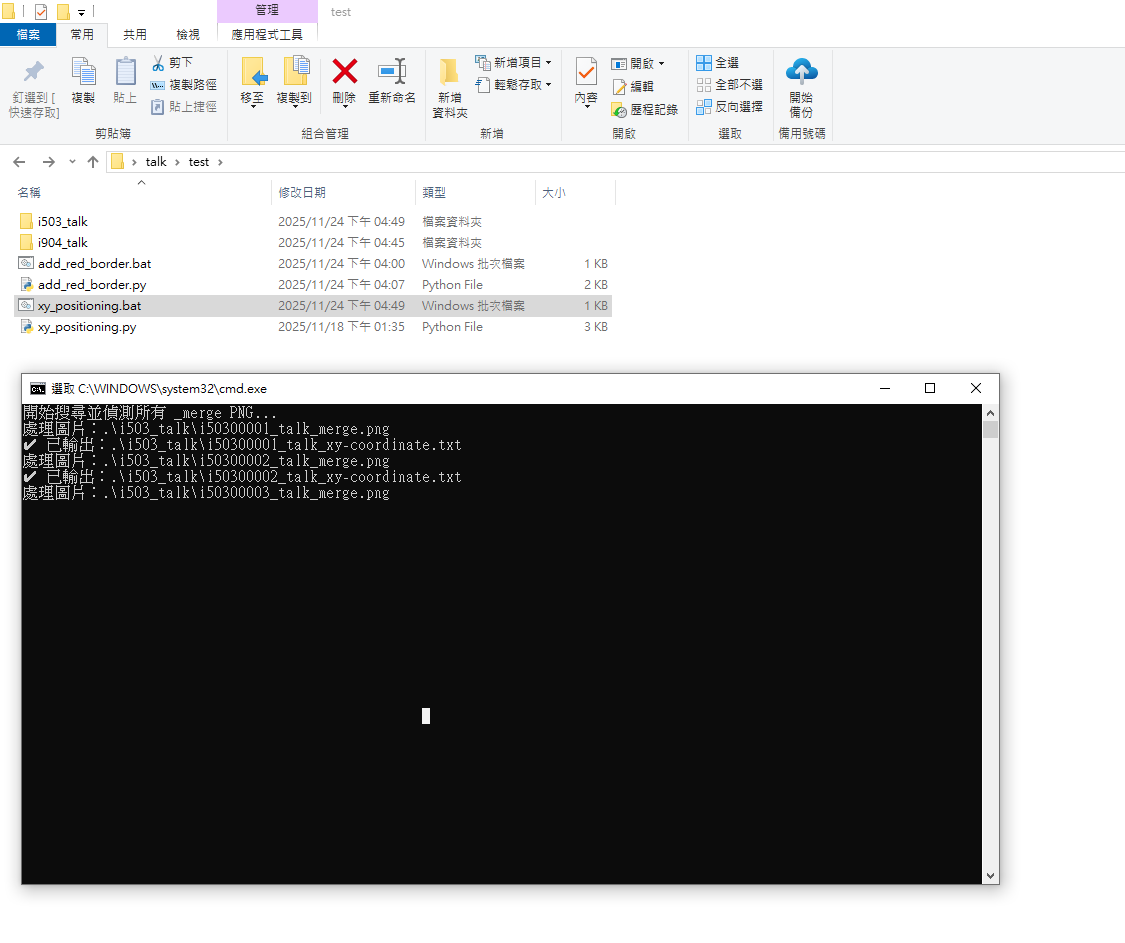The height and width of the screenshot is (943, 1125).
Task: Click the red Delete X icon
Action: coord(344,71)
